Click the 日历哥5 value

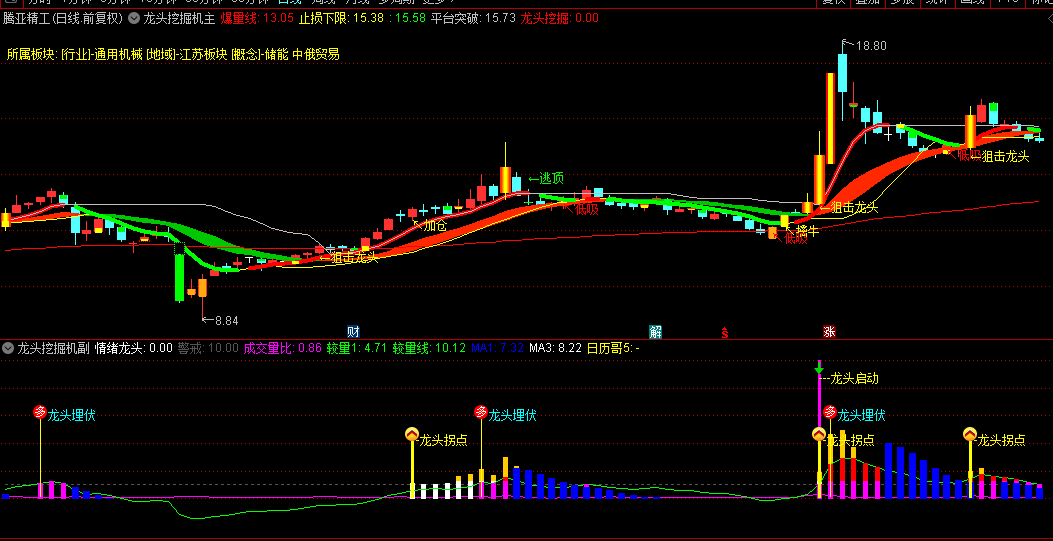point(613,348)
